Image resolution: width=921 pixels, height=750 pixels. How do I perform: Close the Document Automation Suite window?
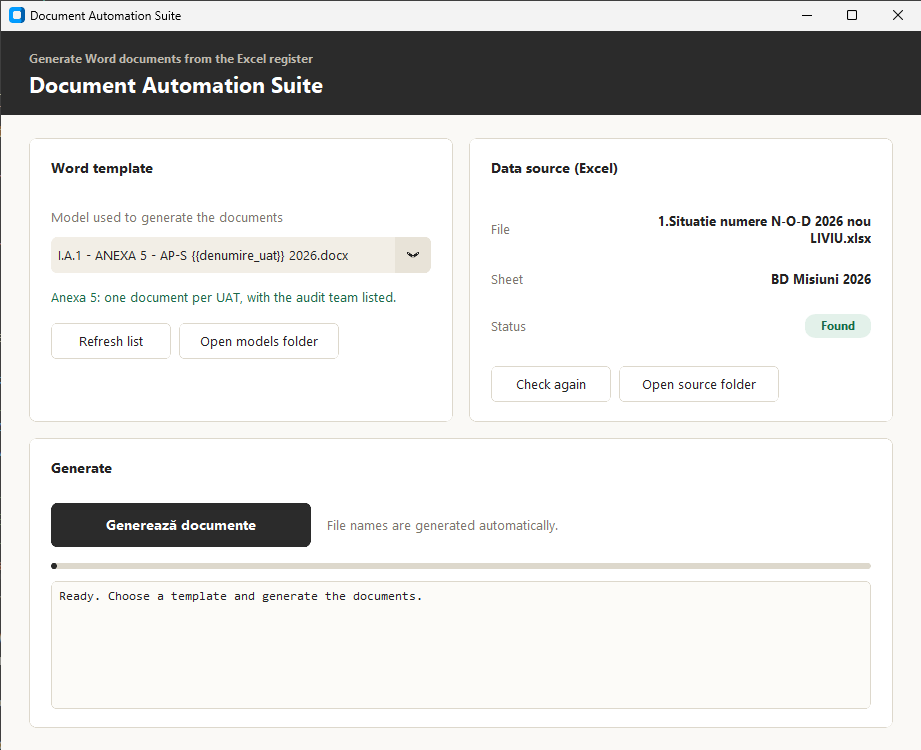coord(898,15)
